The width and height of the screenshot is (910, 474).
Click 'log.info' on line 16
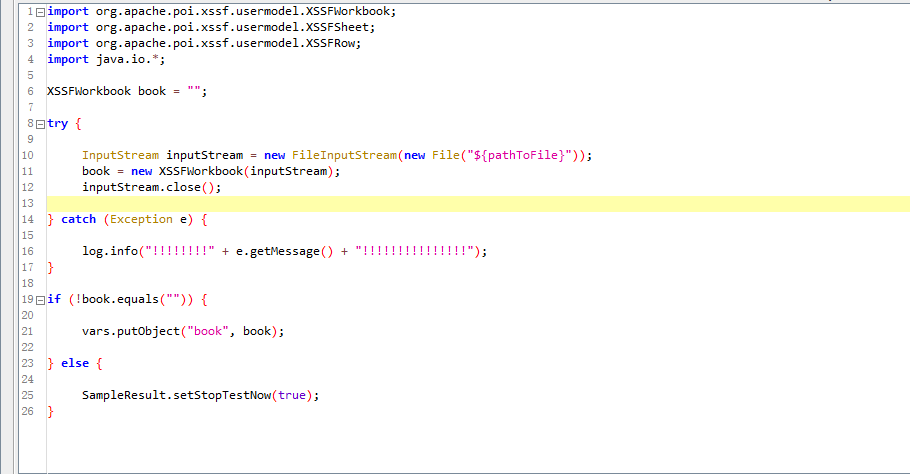tap(110, 251)
